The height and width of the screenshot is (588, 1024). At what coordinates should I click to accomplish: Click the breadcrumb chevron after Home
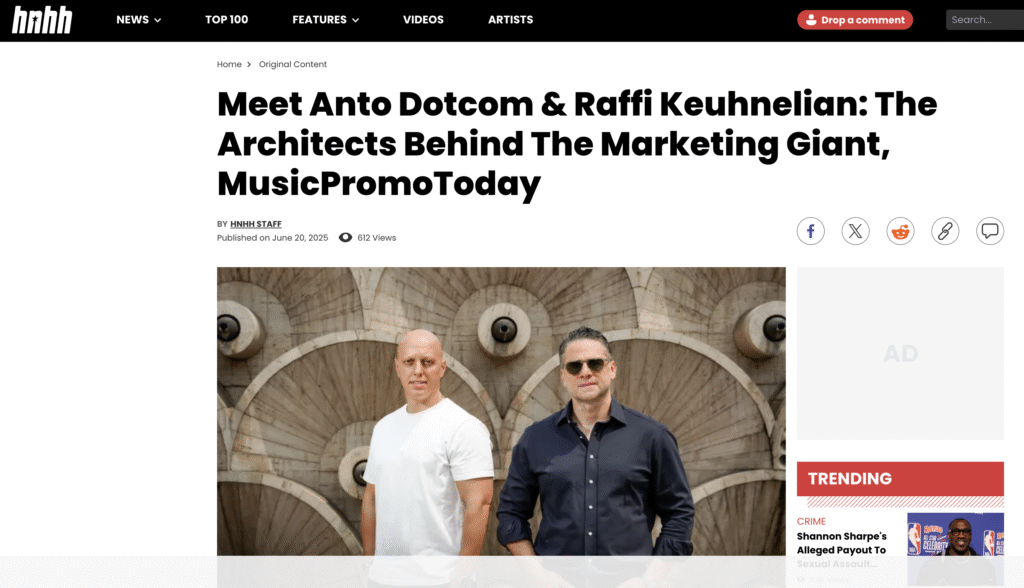click(x=249, y=65)
